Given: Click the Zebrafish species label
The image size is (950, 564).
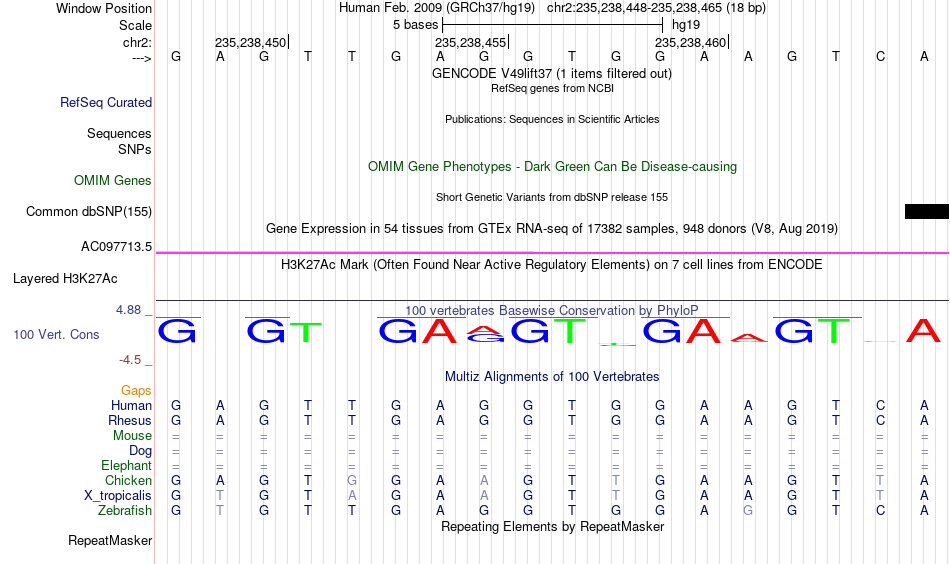Looking at the screenshot, I should 125,510.
